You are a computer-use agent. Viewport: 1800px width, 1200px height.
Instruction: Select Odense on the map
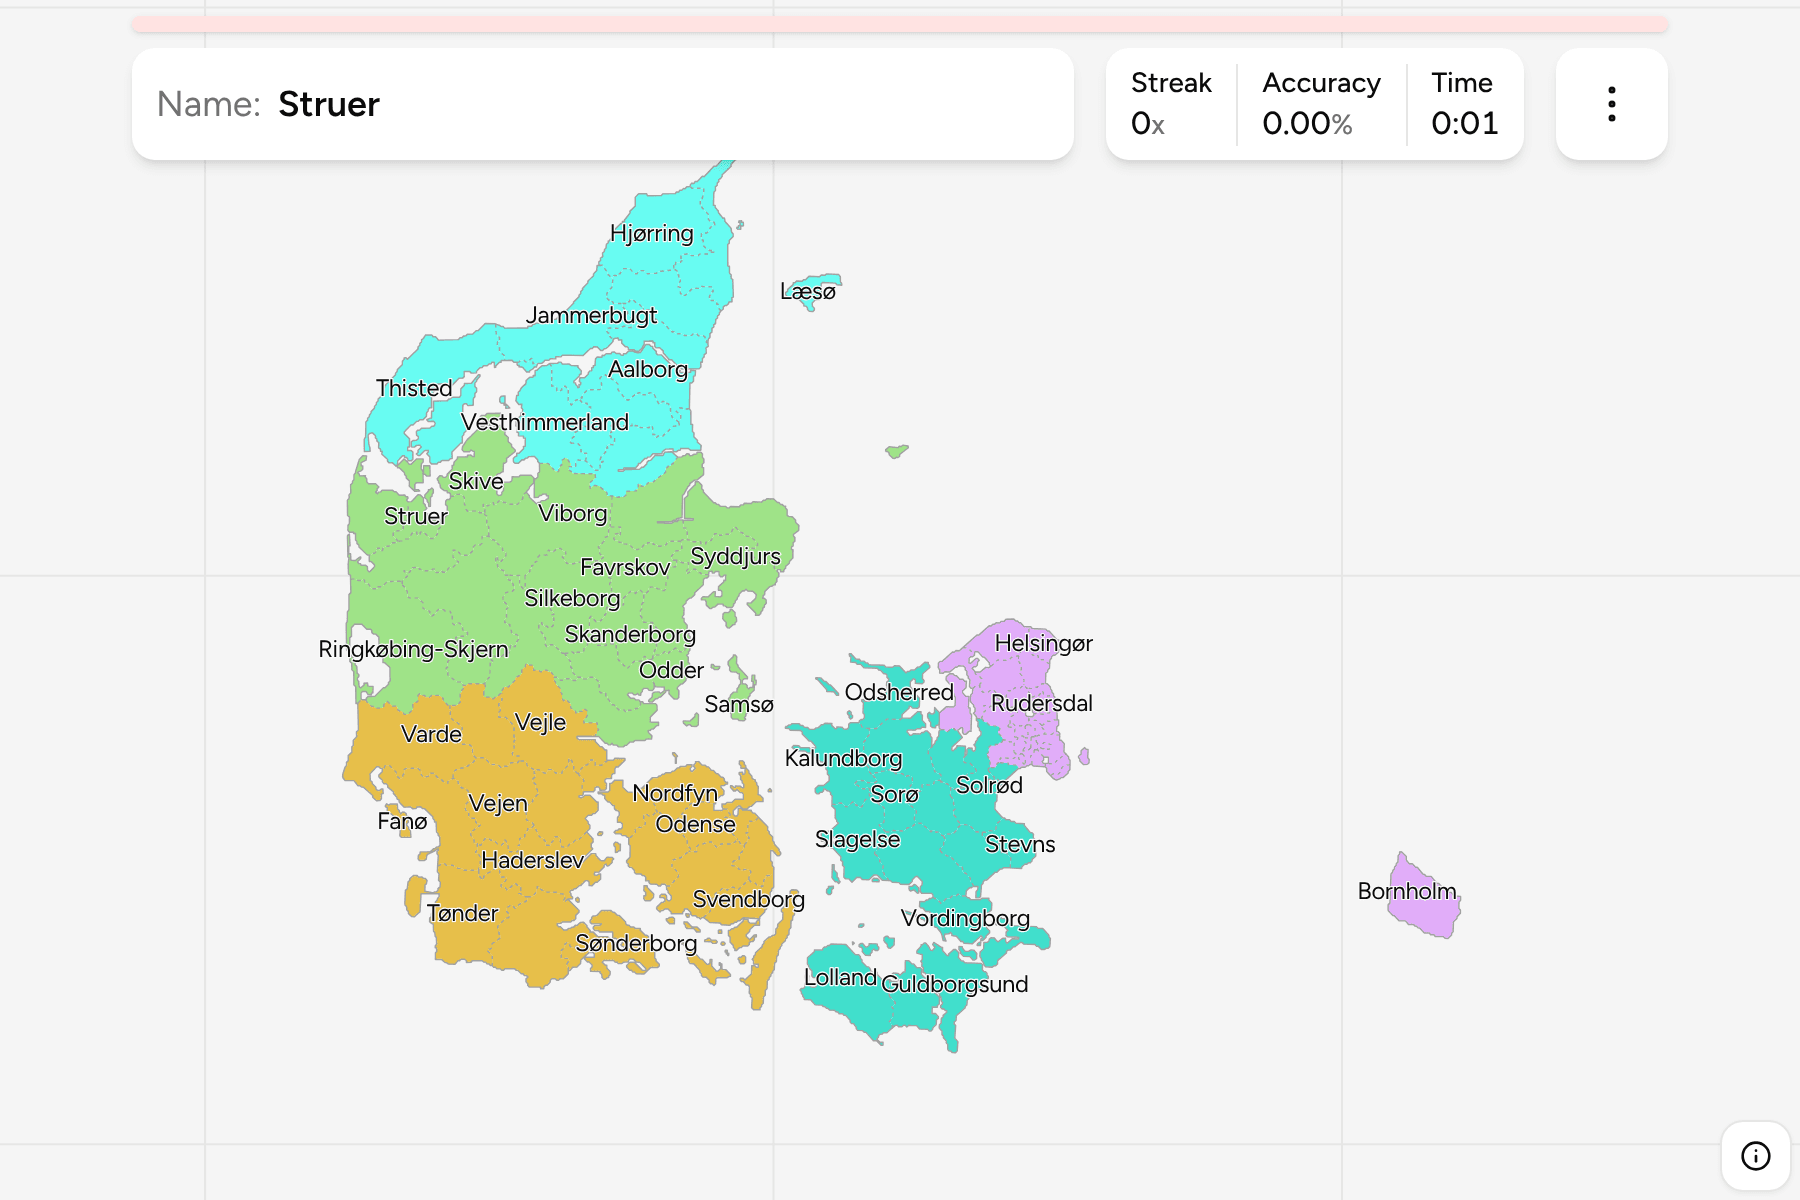695,824
